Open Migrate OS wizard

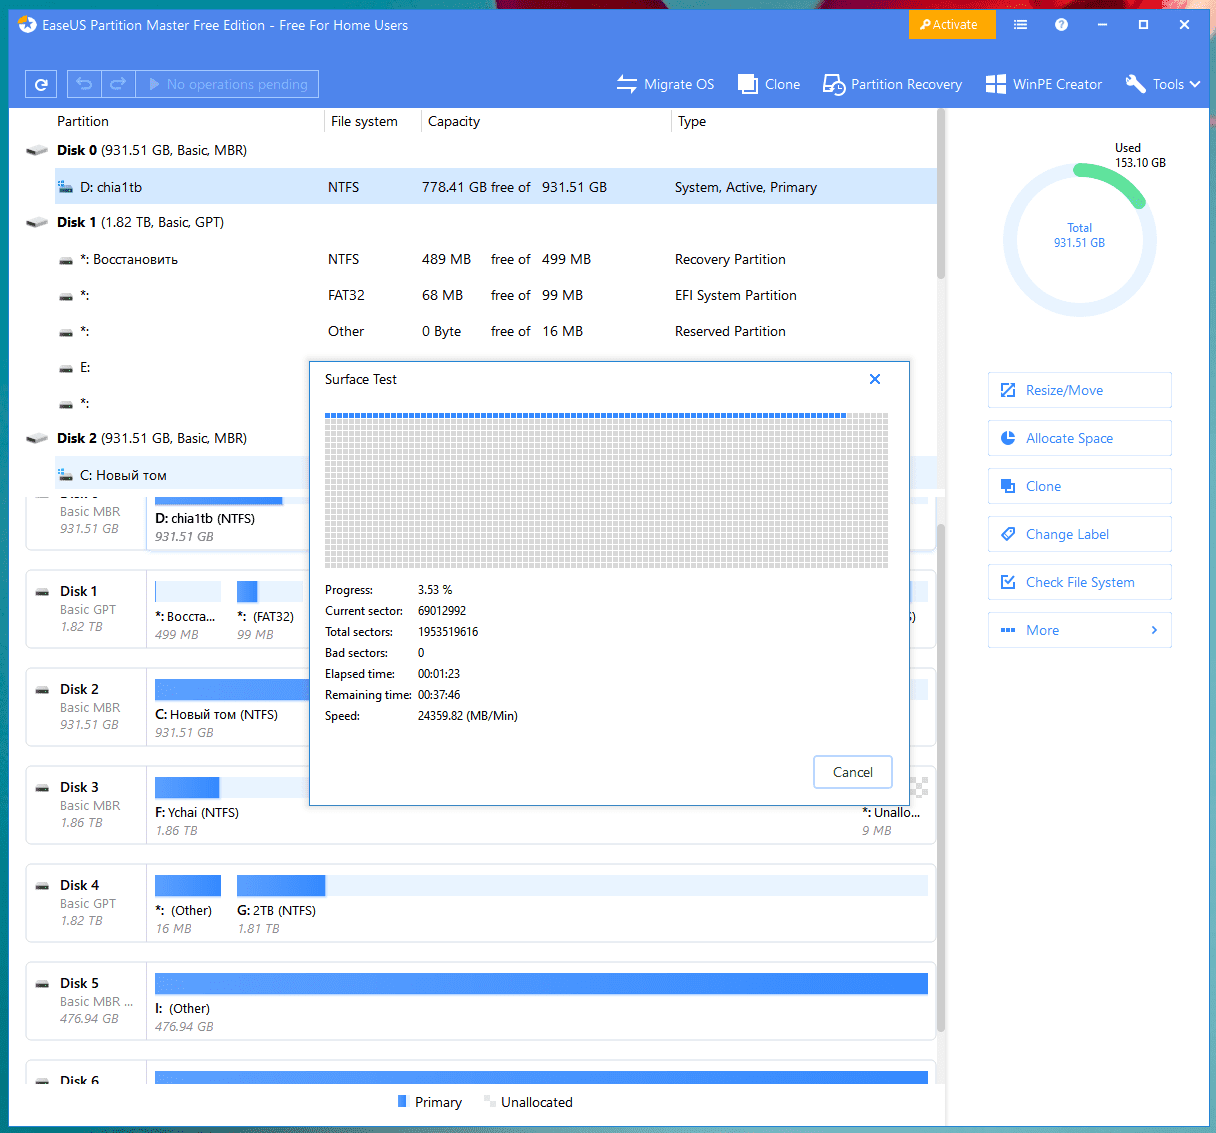point(665,84)
